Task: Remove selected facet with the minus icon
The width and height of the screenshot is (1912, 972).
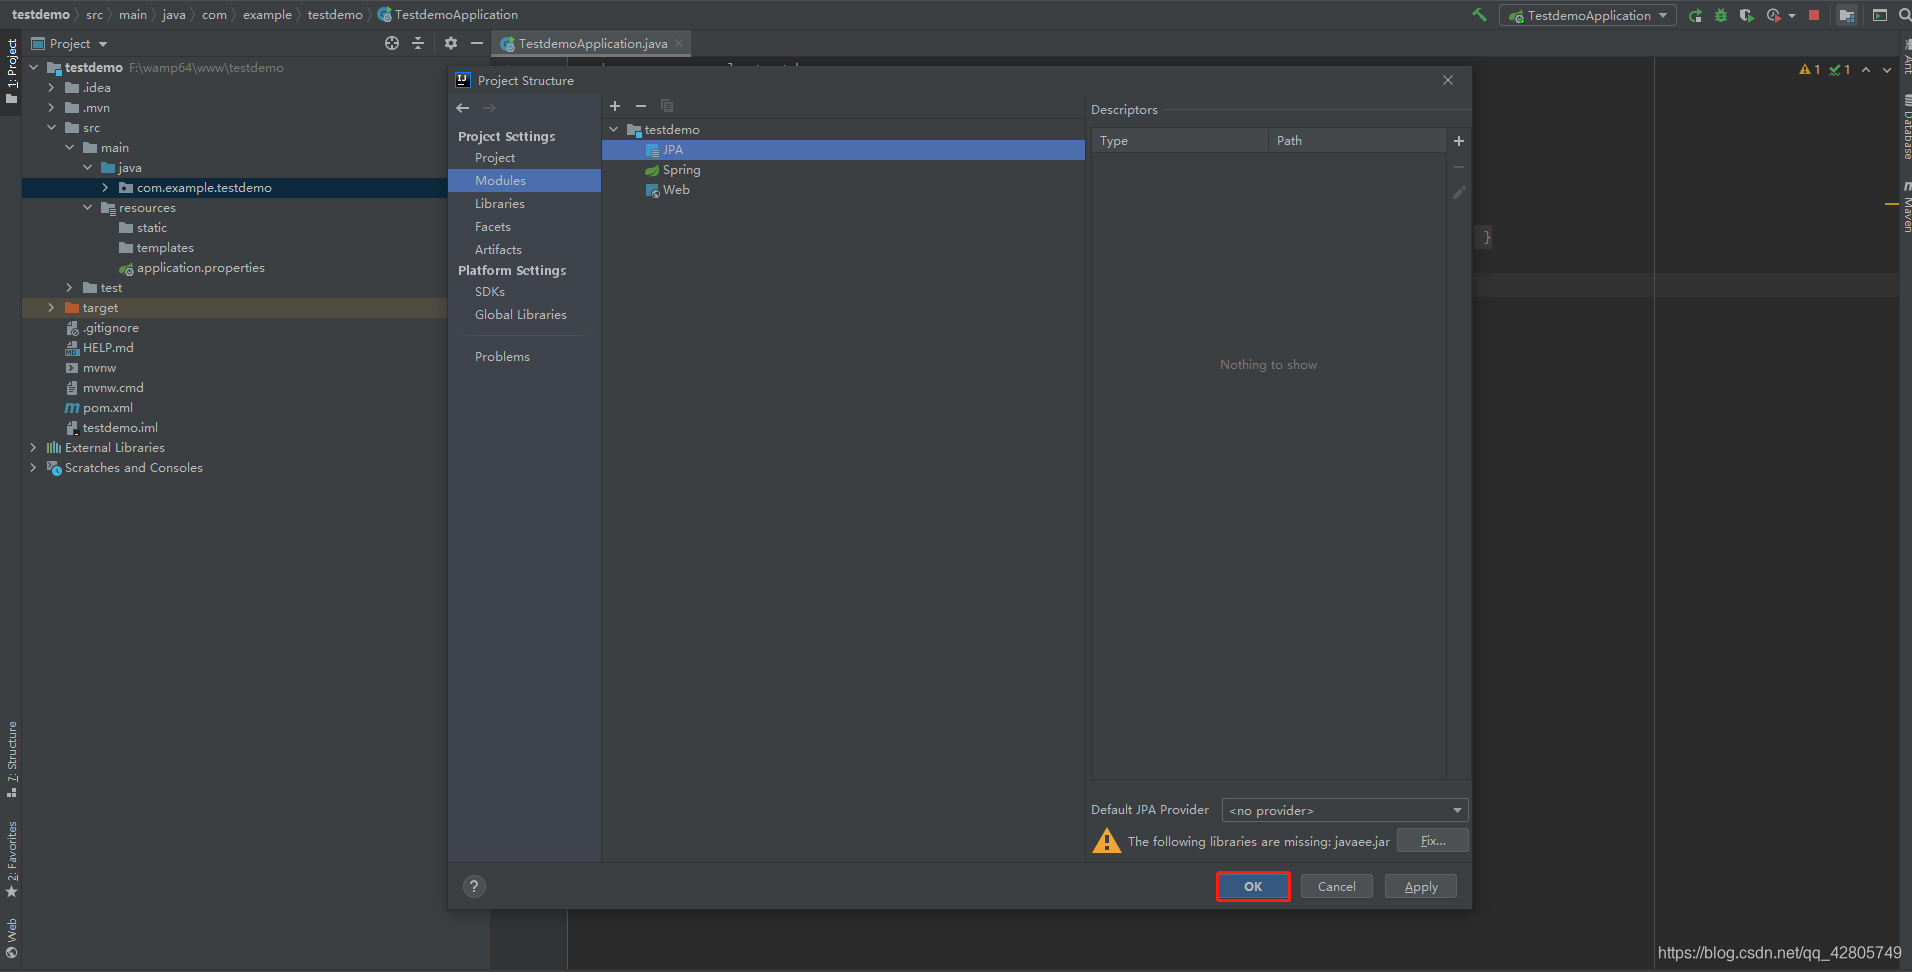Action: (x=641, y=106)
